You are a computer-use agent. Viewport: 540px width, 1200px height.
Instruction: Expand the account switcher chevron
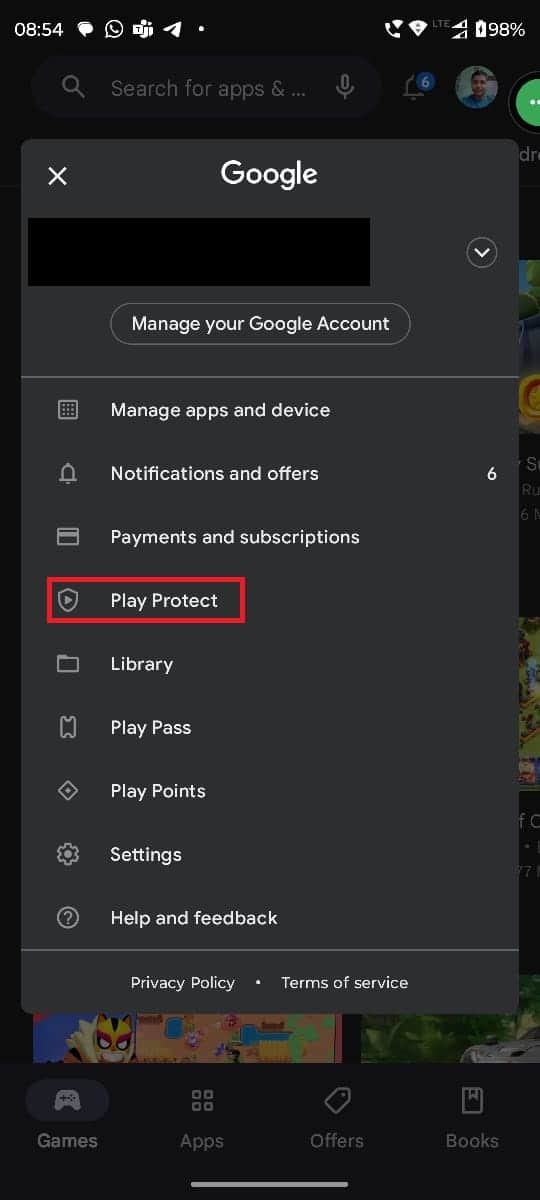tap(482, 253)
